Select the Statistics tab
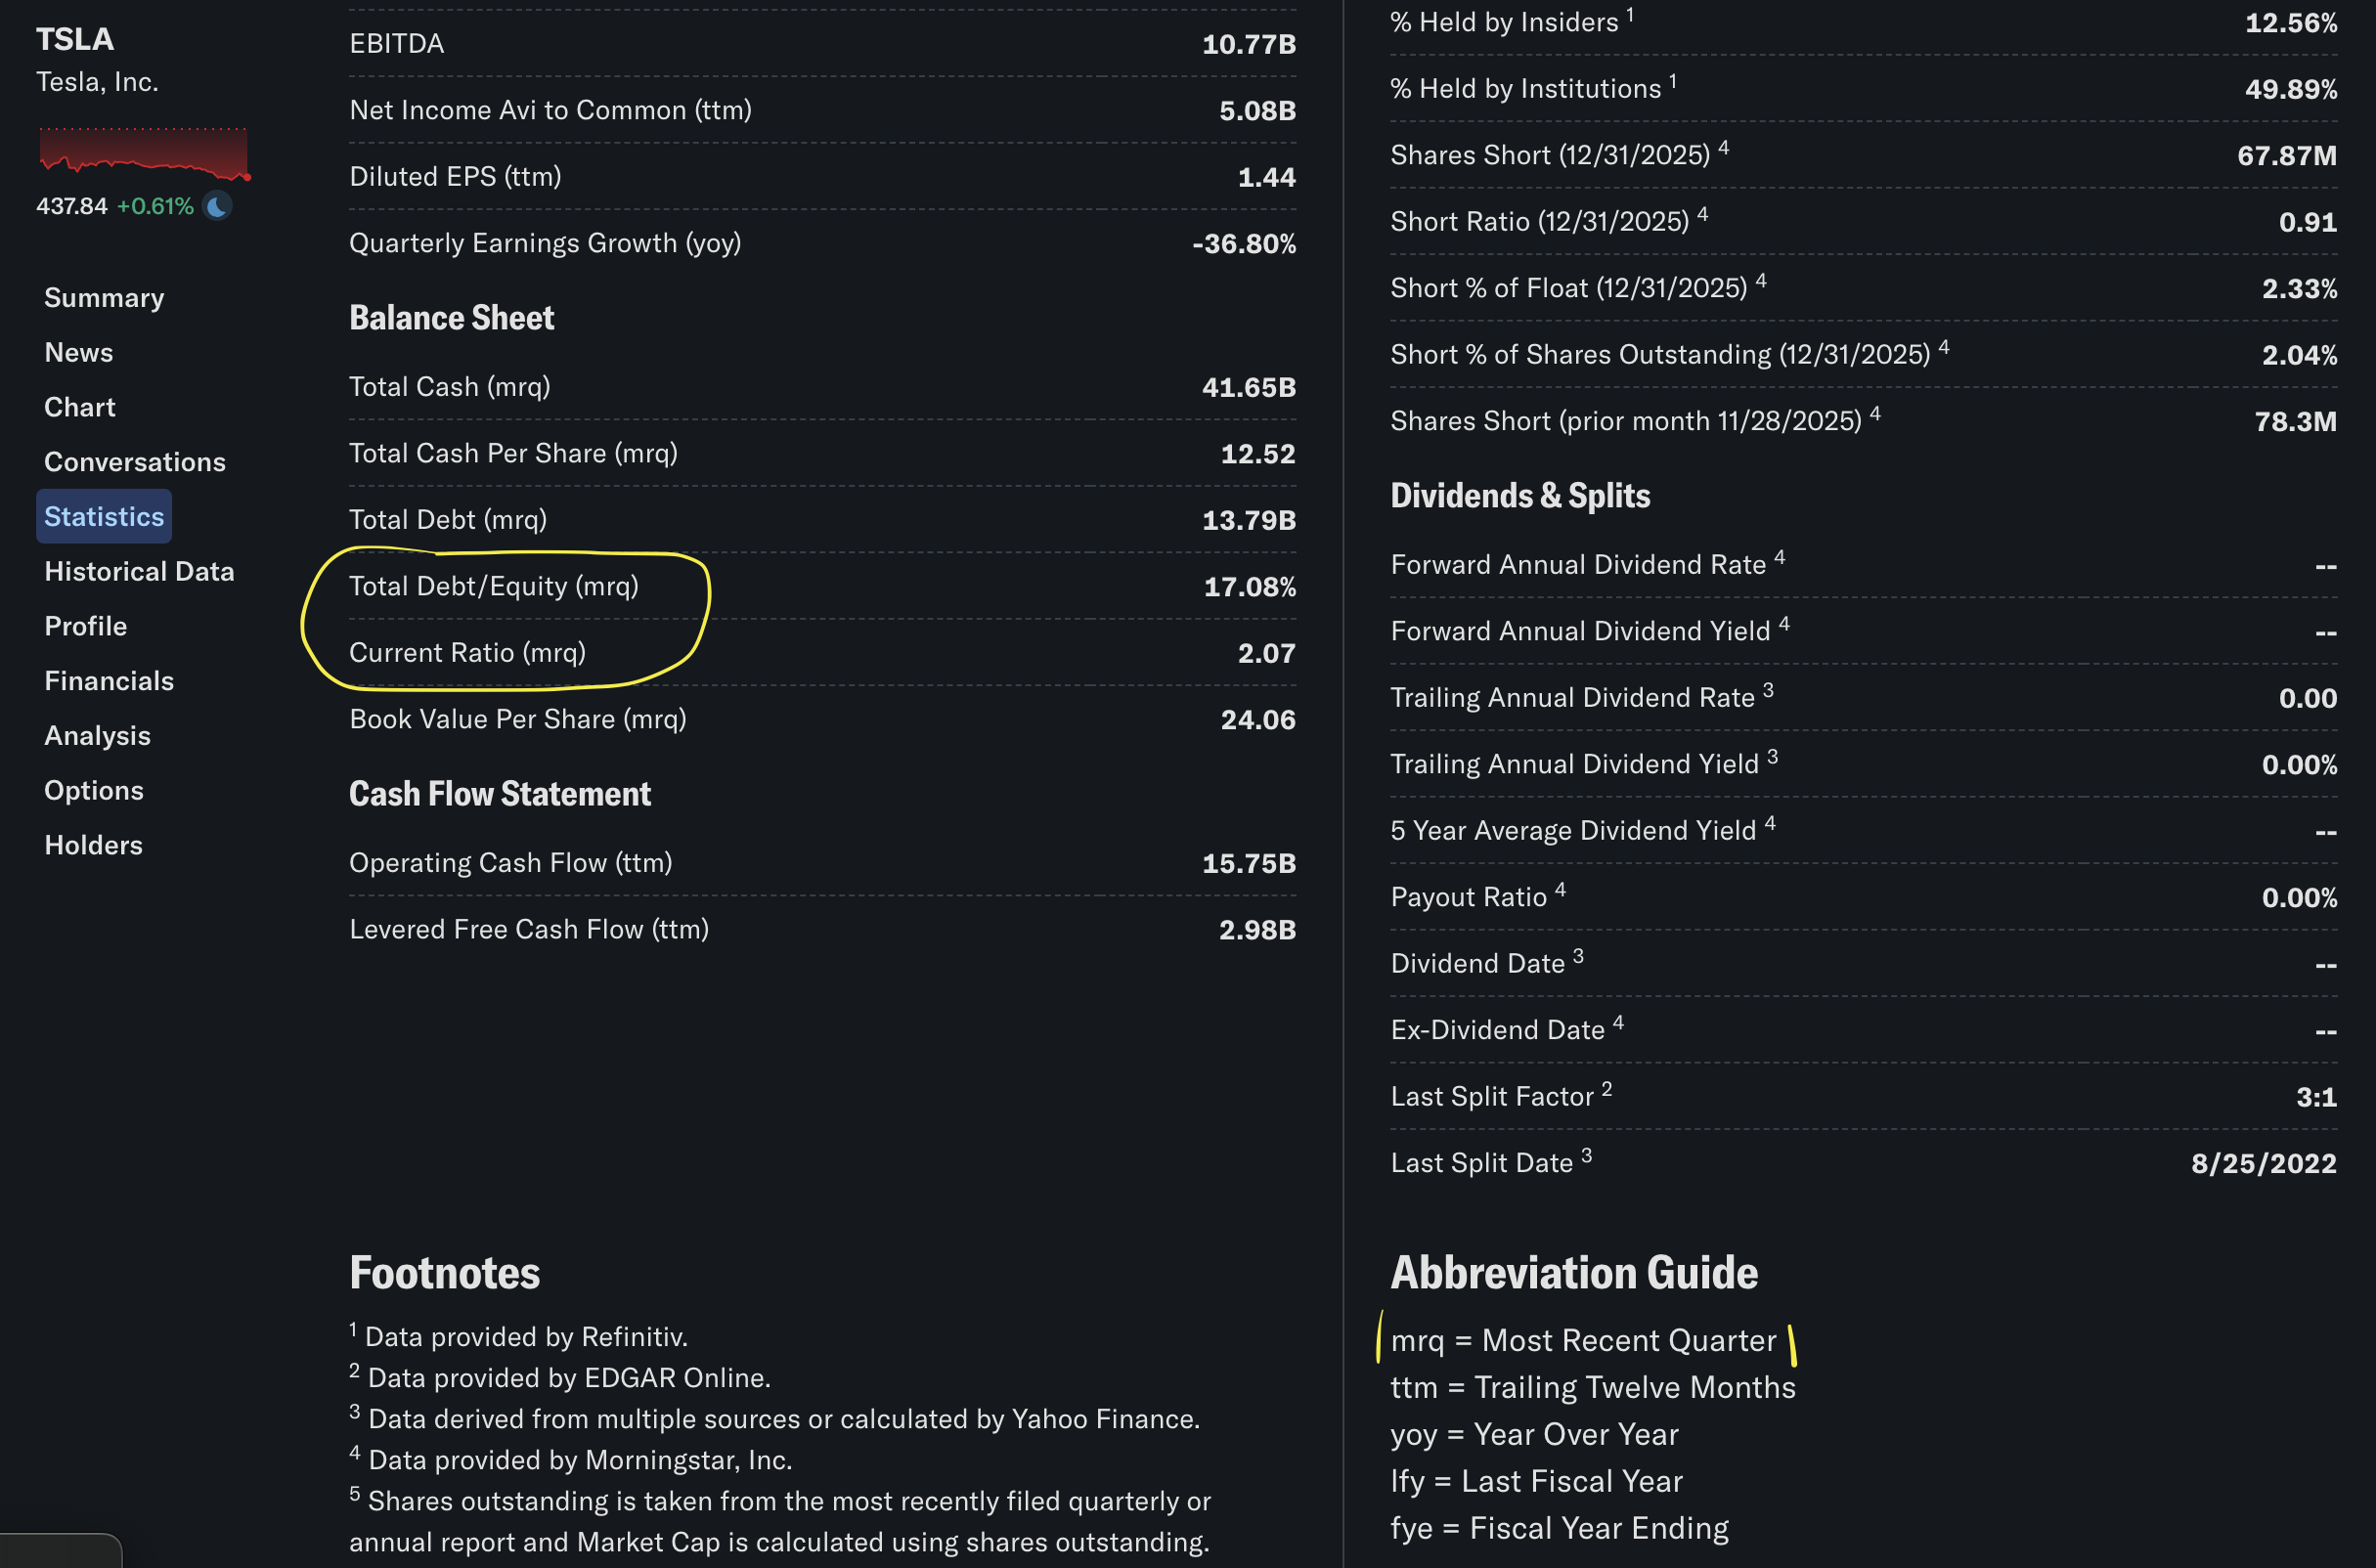The width and height of the screenshot is (2376, 1568). click(104, 516)
